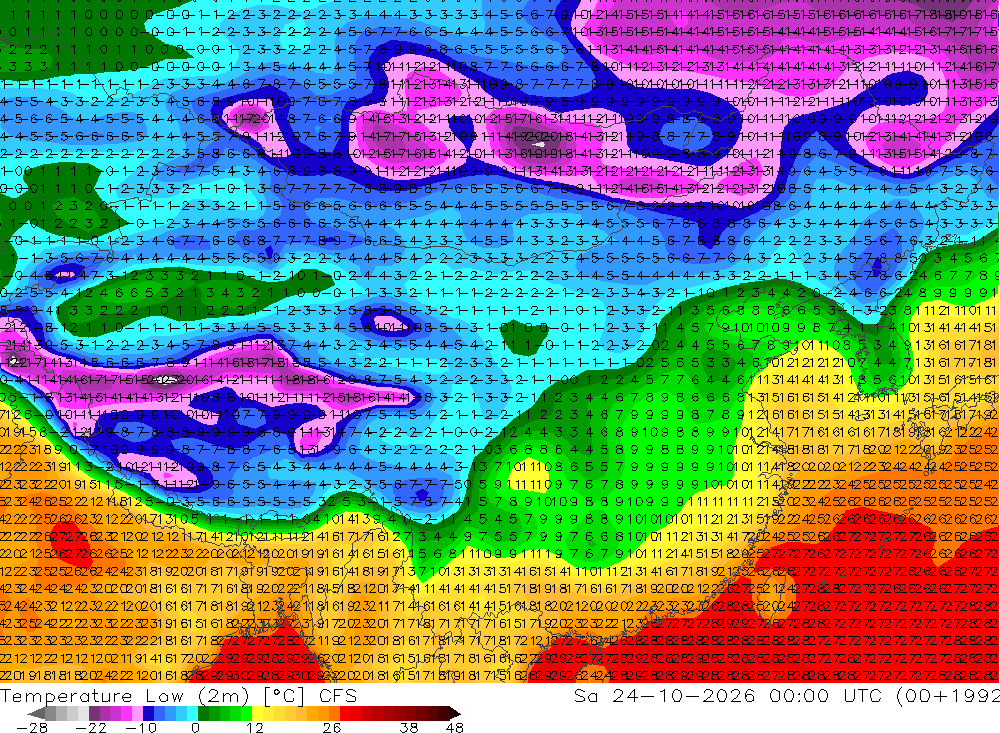The height and width of the screenshot is (733, 1000).
Task: Click the 48 legend label
Action: pyautogui.click(x=455, y=728)
